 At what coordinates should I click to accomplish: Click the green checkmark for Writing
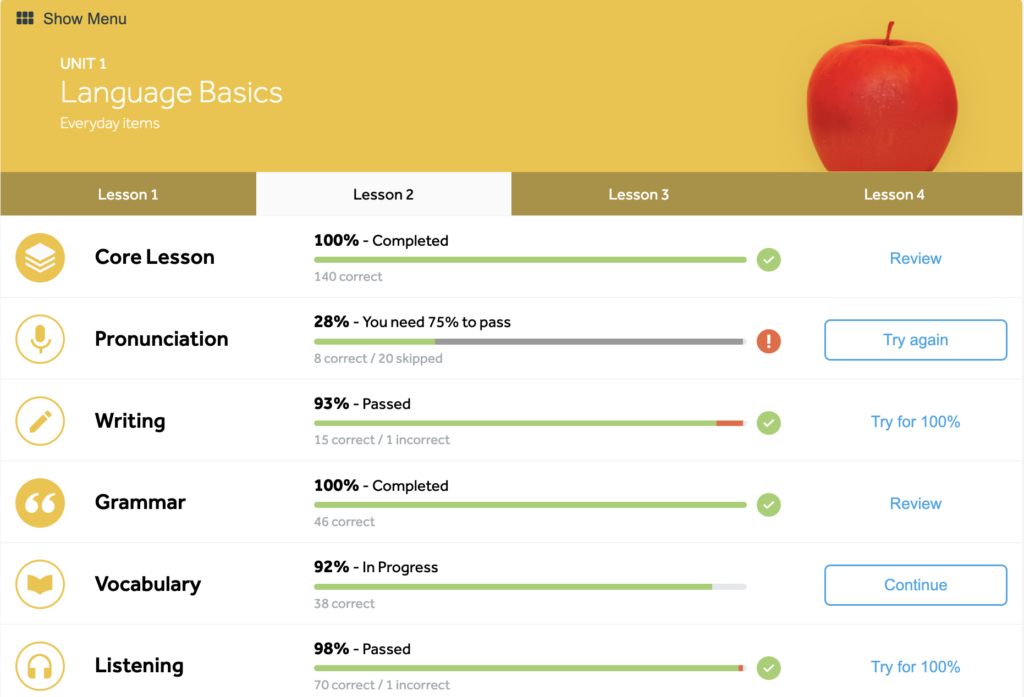[x=768, y=423]
